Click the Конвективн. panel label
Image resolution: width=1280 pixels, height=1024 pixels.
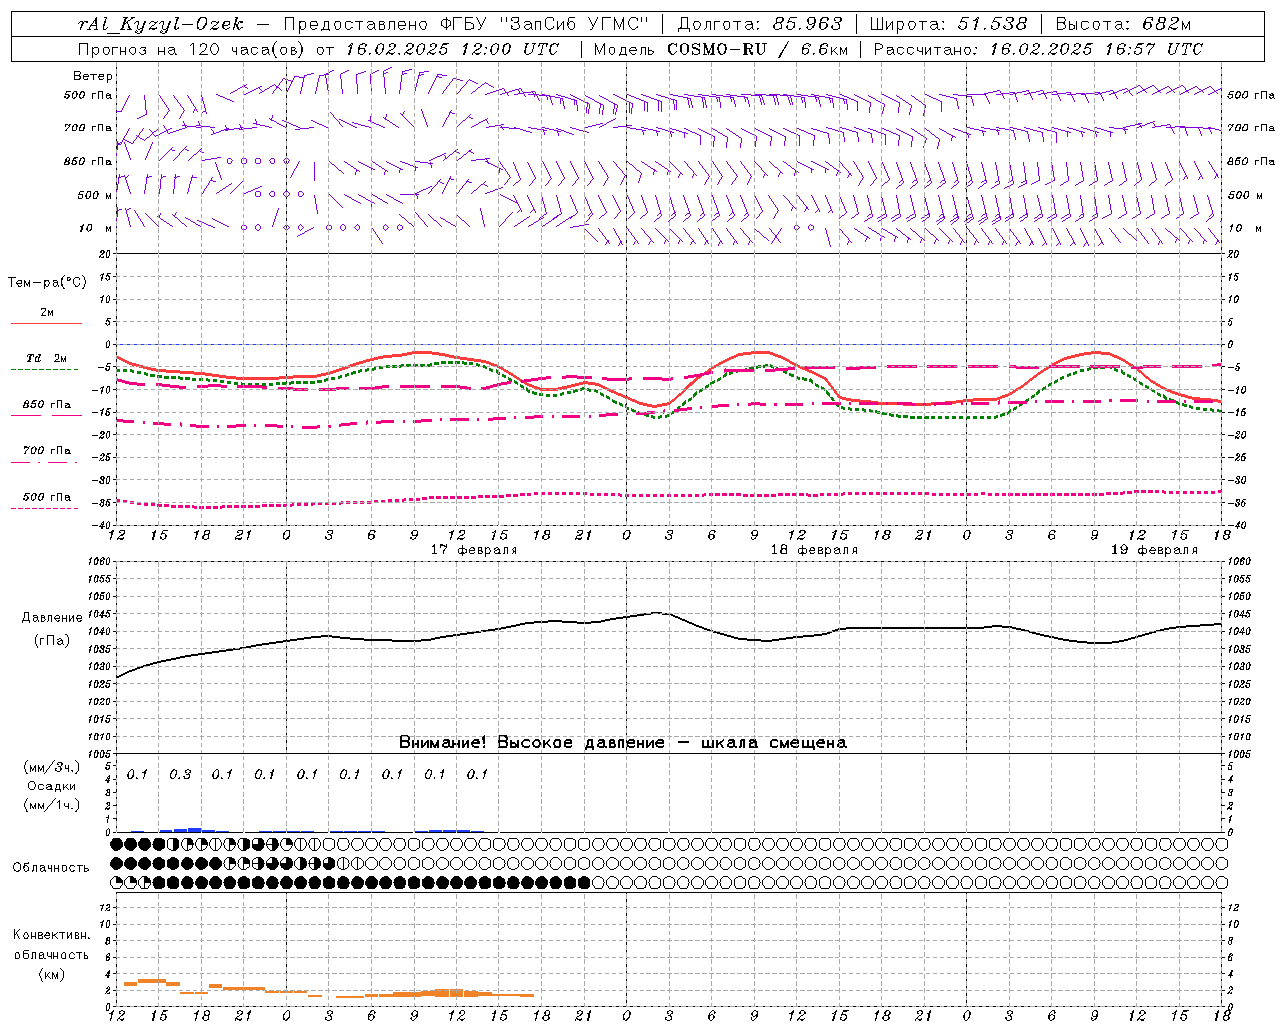(x=51, y=935)
